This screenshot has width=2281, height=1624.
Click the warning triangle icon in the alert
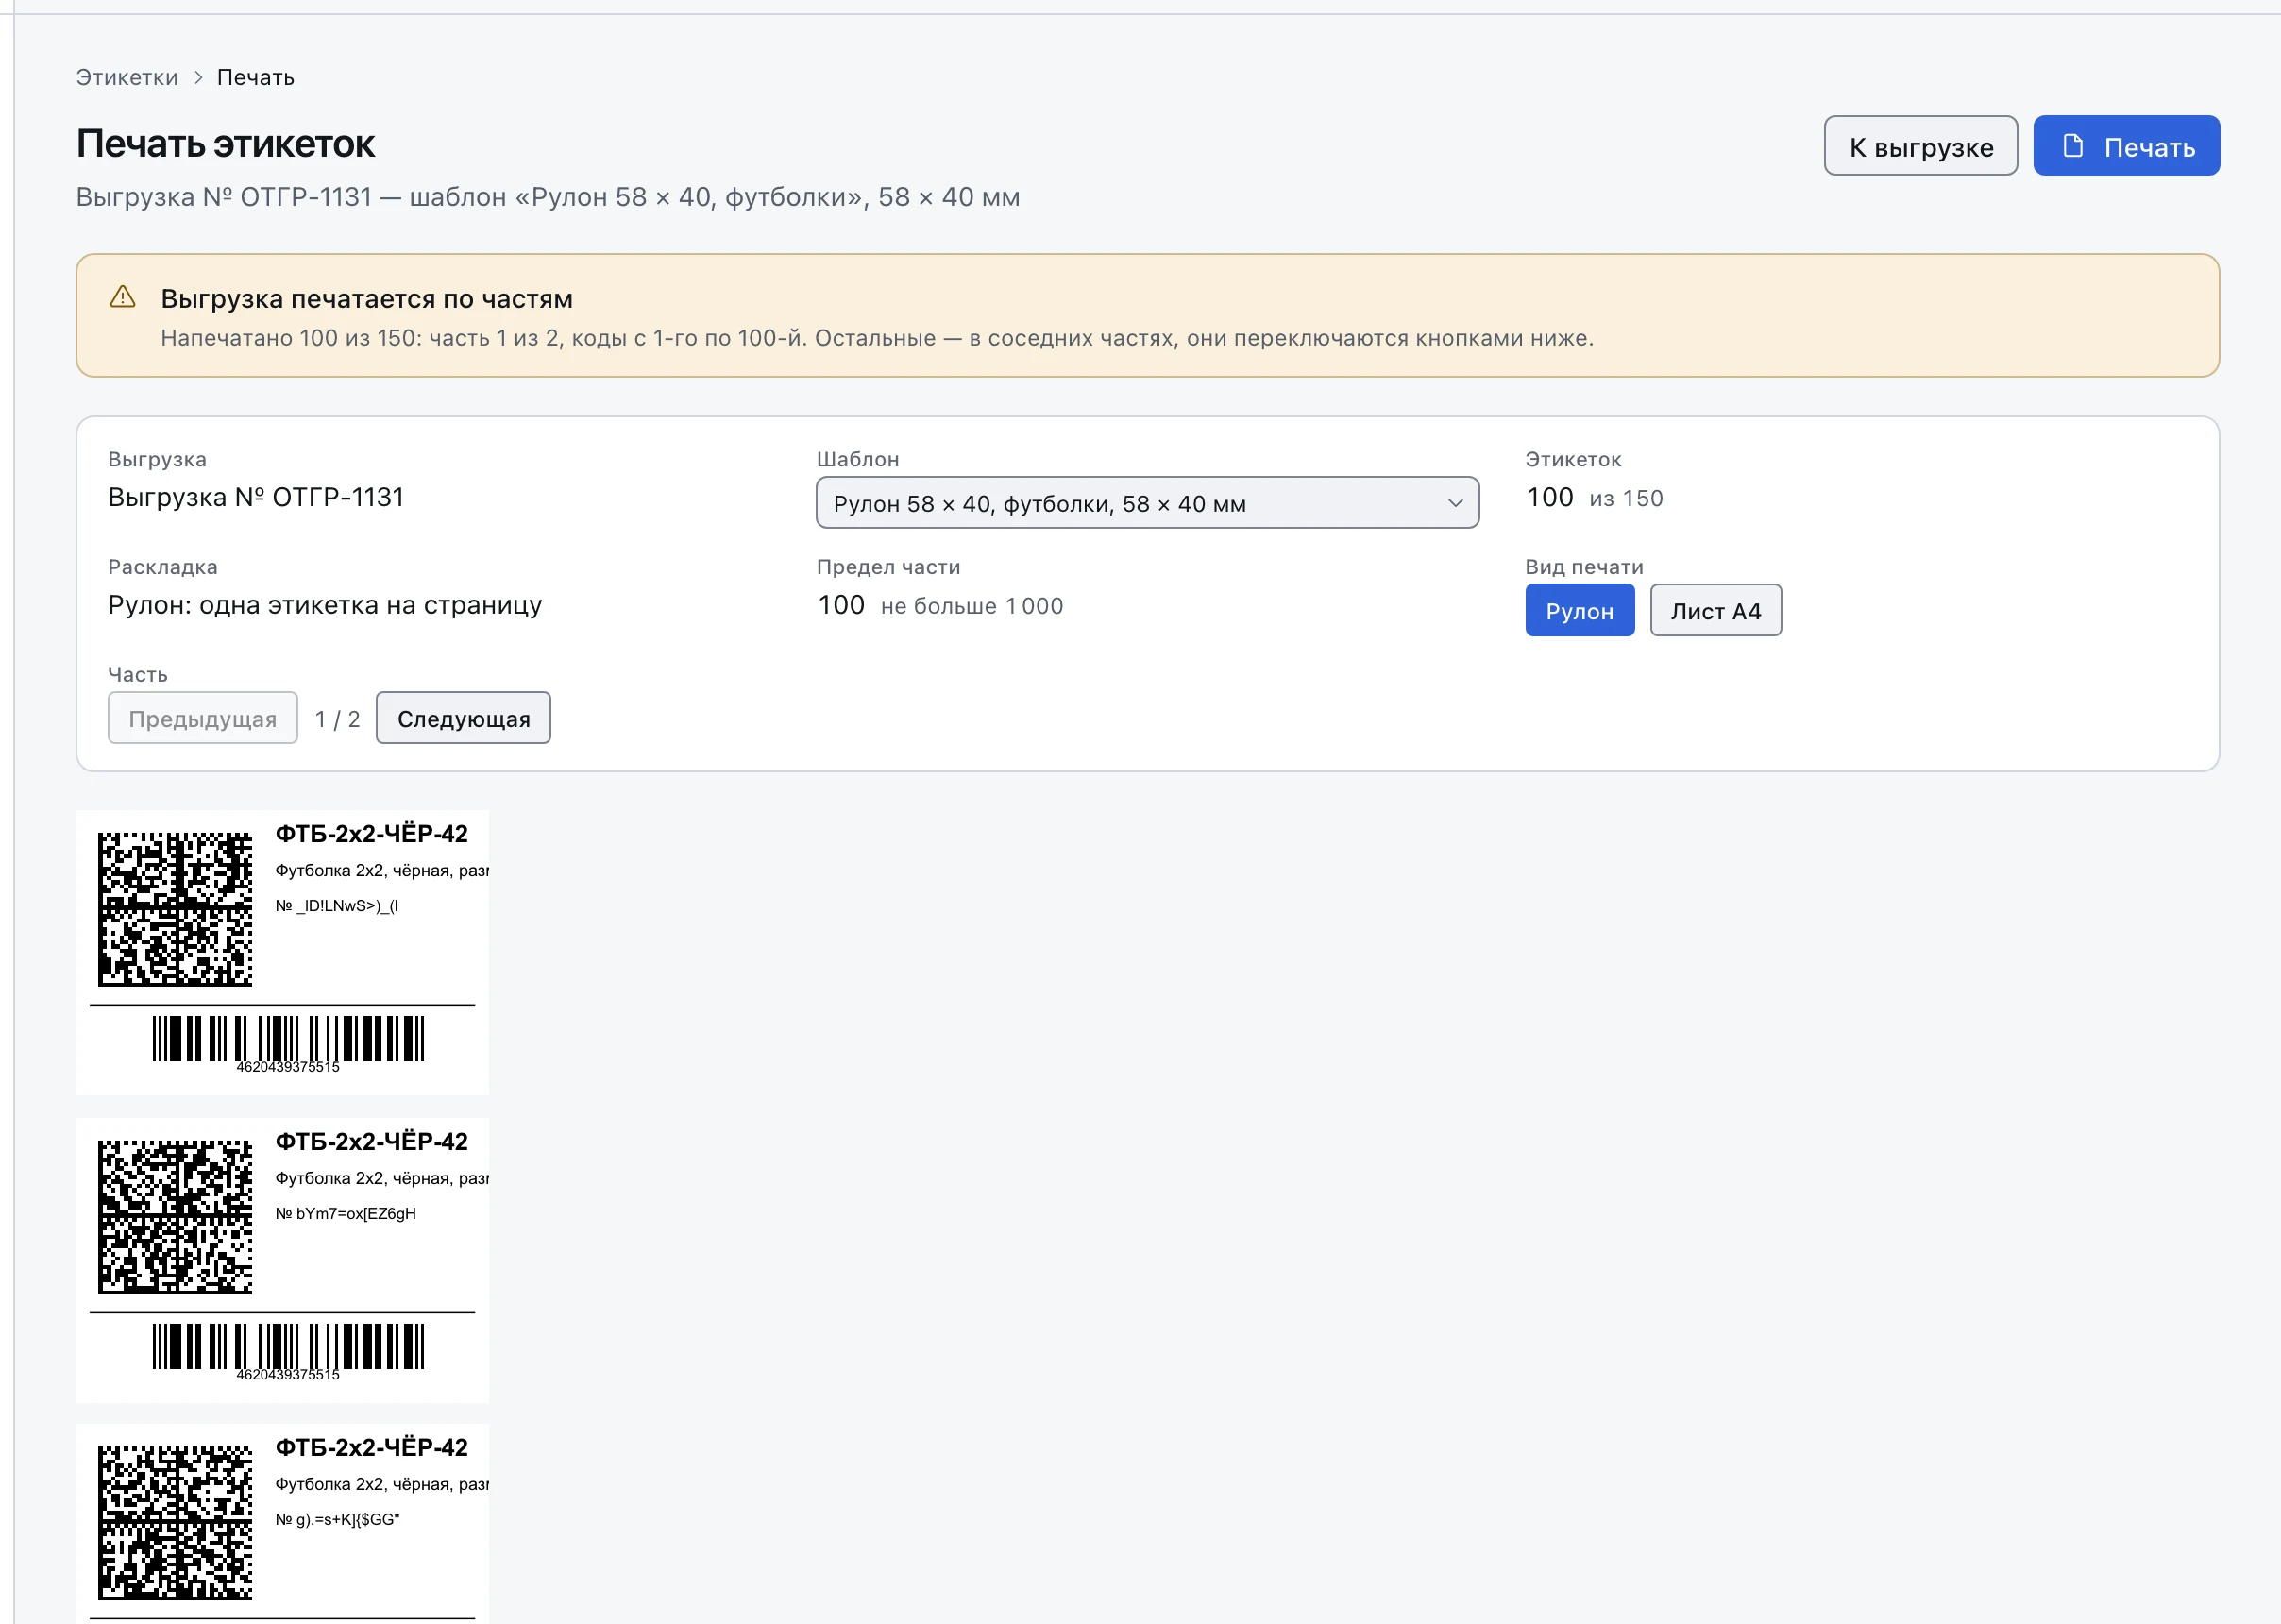pyautogui.click(x=123, y=297)
